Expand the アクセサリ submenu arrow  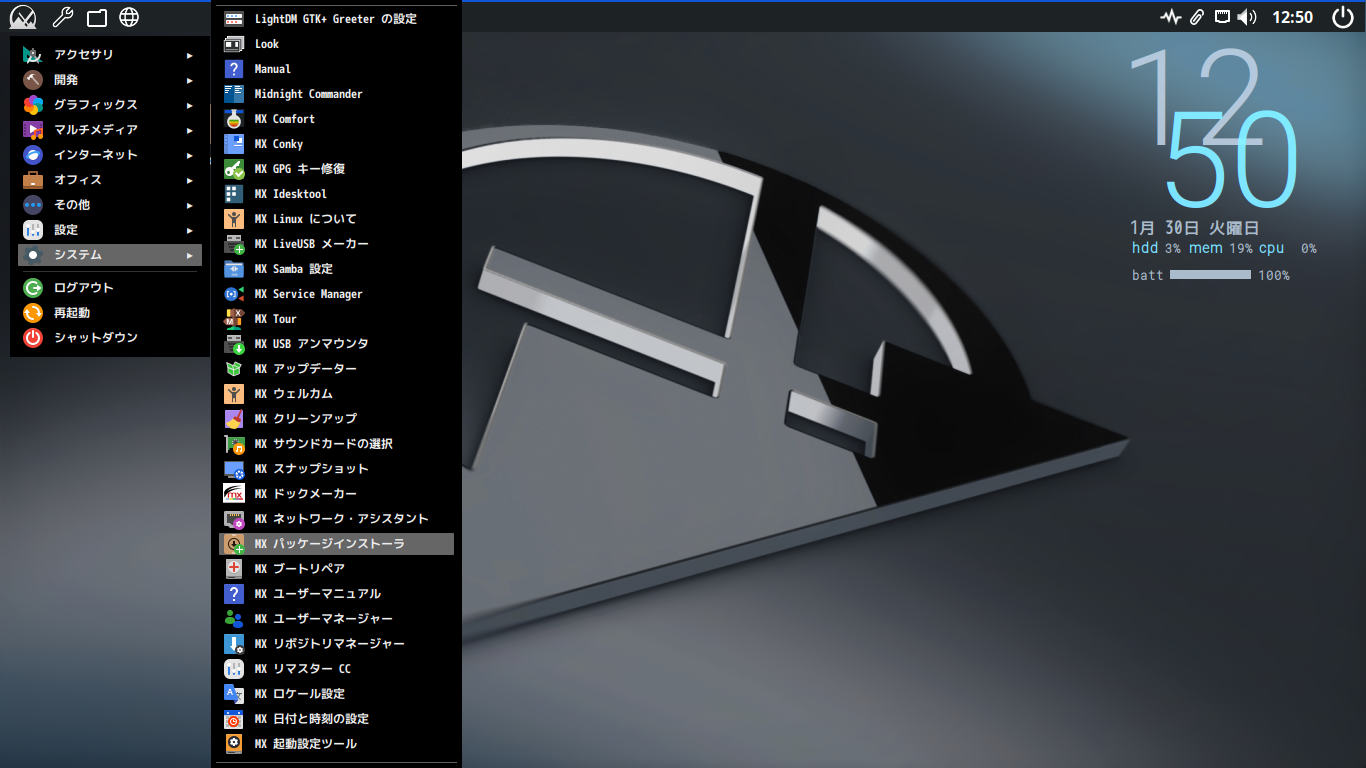pyautogui.click(x=190, y=56)
